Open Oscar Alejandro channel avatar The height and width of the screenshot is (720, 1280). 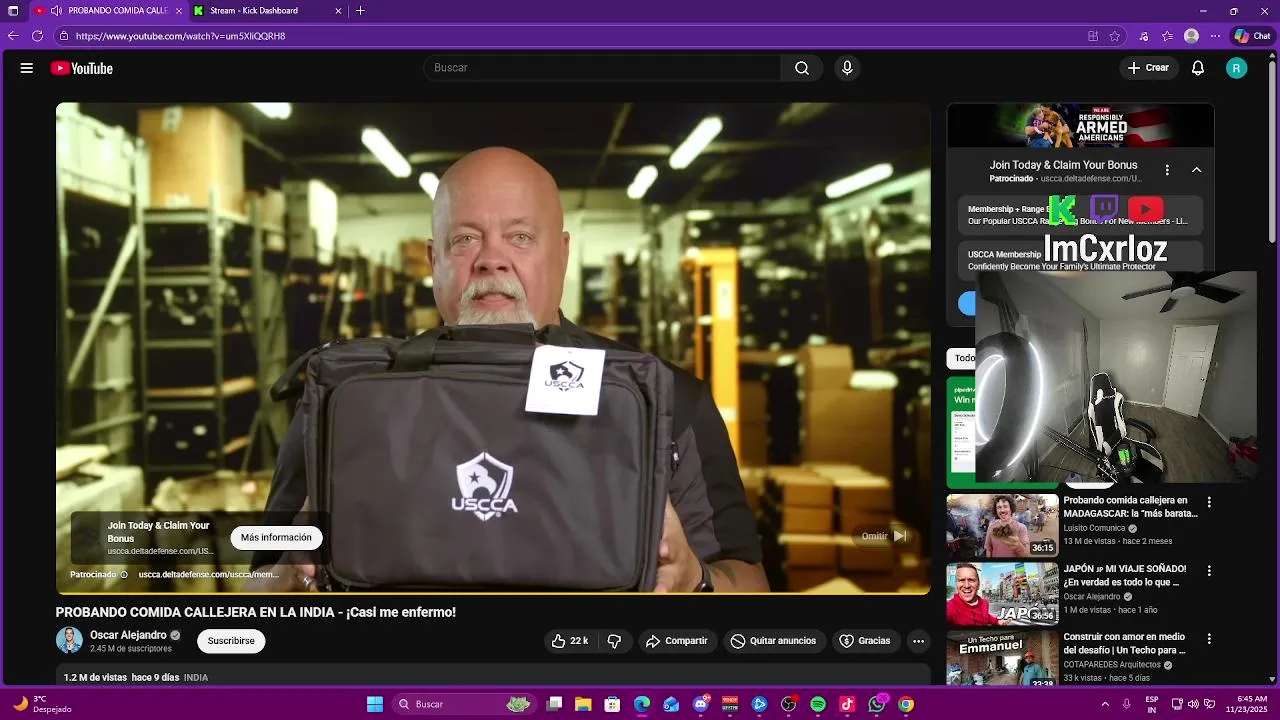pos(69,640)
